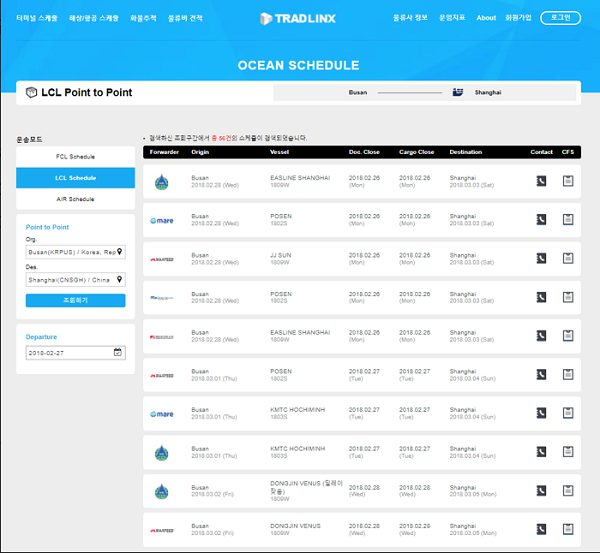Open the About menu item
The height and width of the screenshot is (553, 600).
[486, 18]
